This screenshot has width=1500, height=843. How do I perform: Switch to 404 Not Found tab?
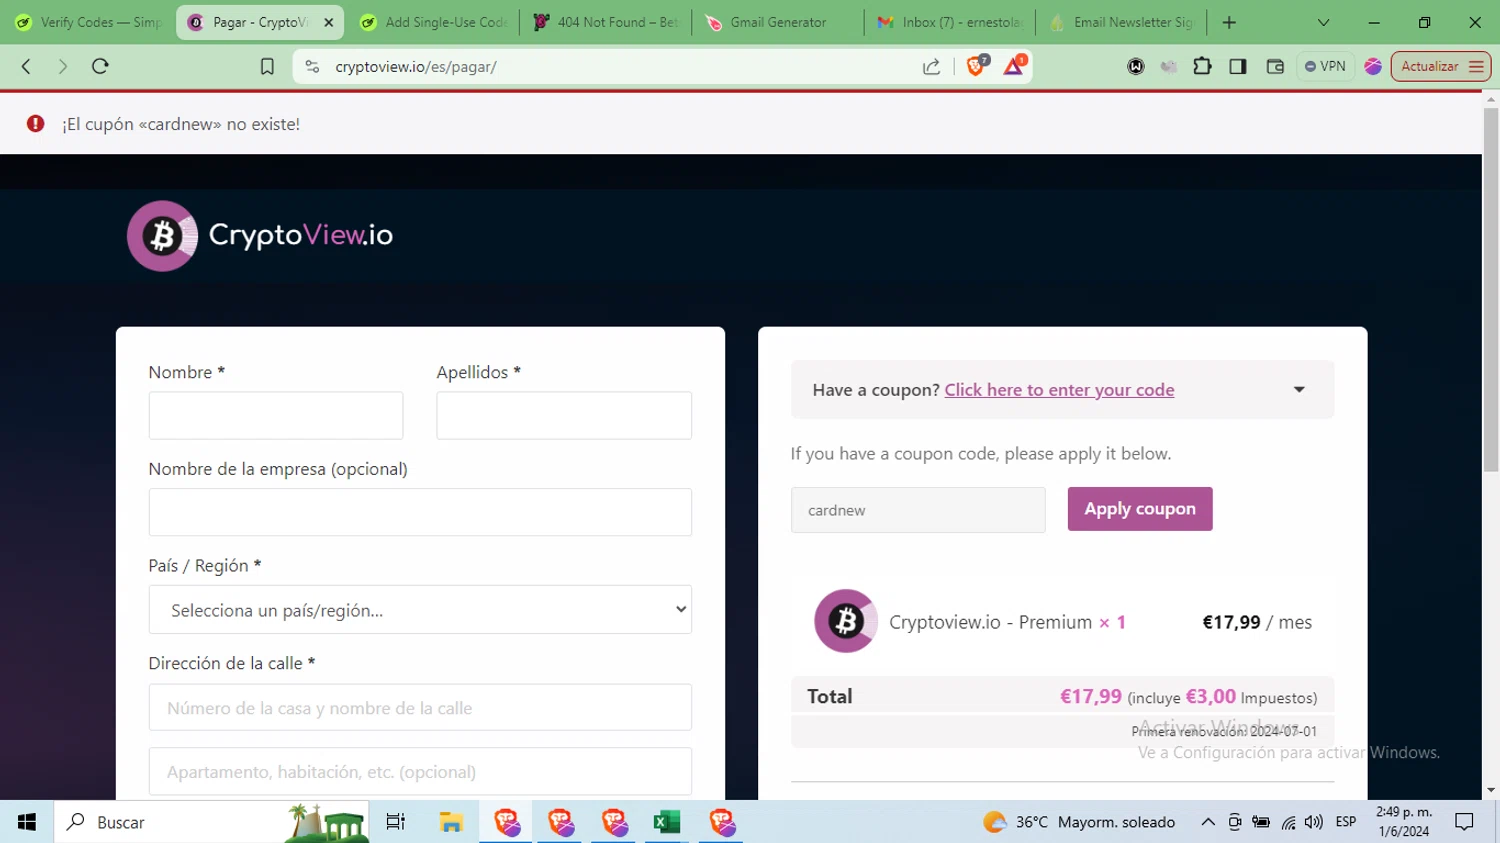pos(606,22)
